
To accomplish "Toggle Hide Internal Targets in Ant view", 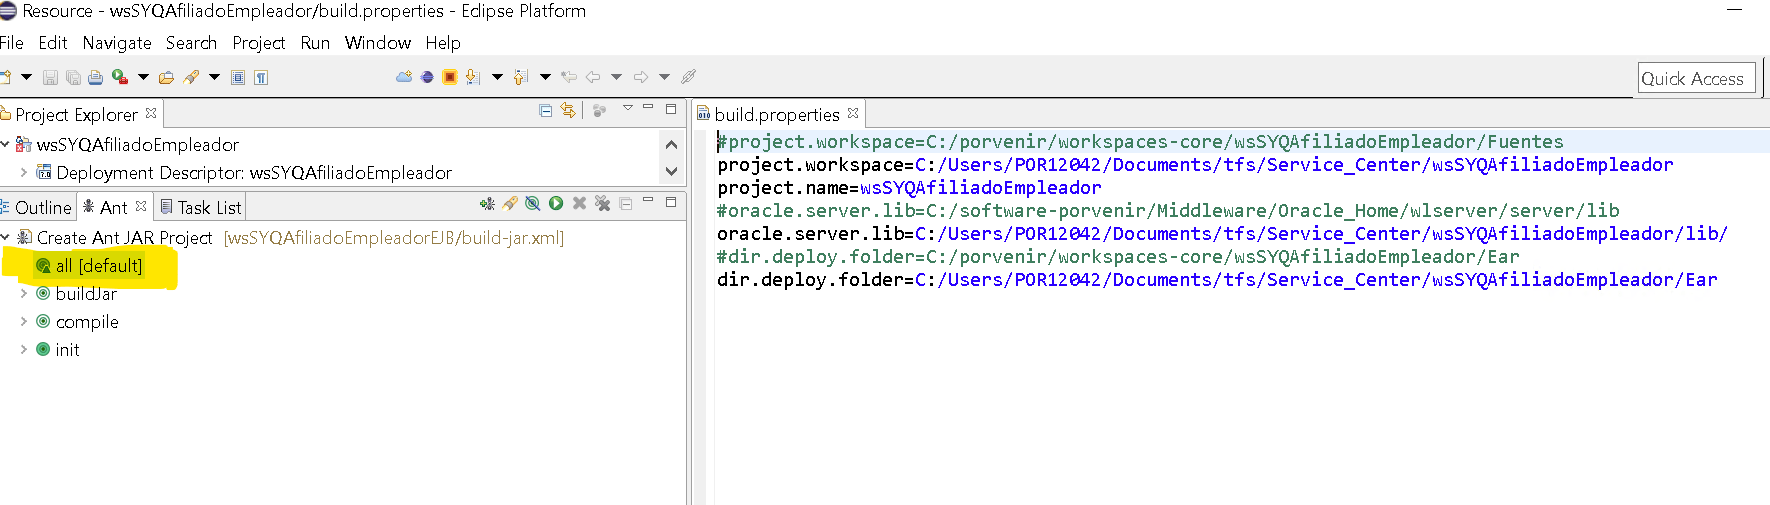I will pyautogui.click(x=533, y=203).
